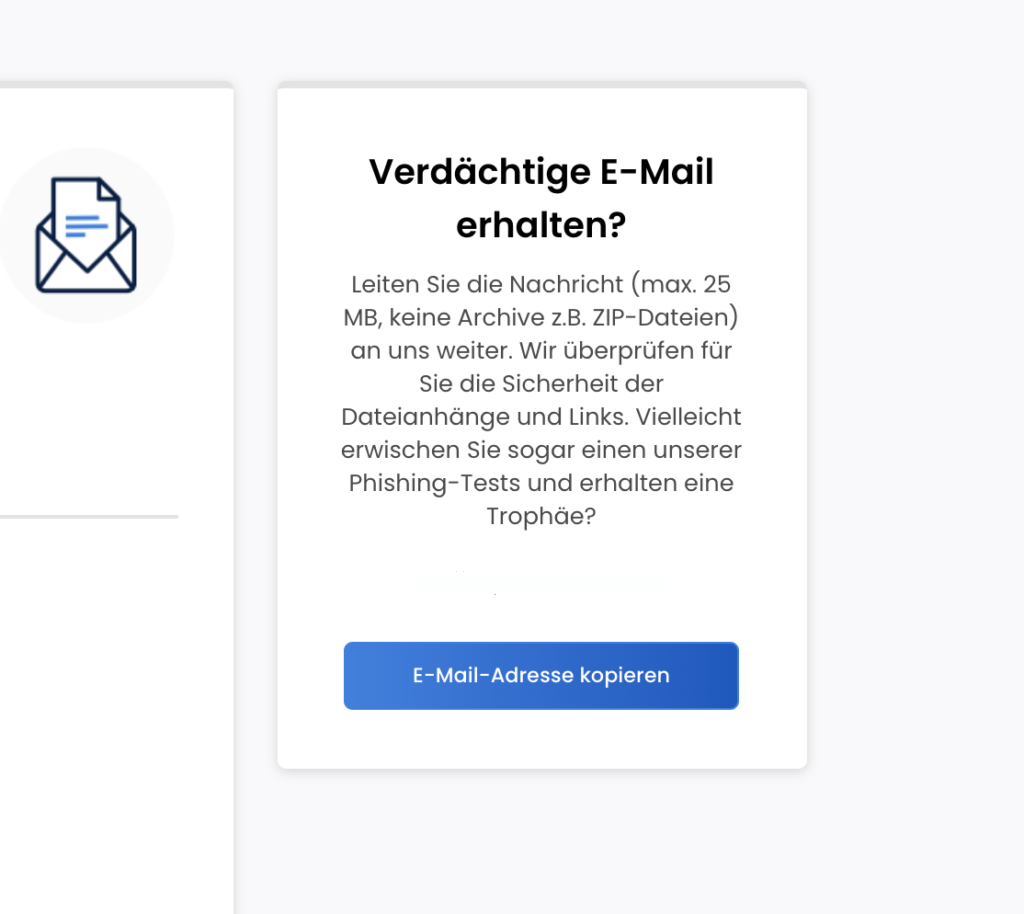Copy the address with E-Mail-Adresse kopieren button

click(x=541, y=675)
